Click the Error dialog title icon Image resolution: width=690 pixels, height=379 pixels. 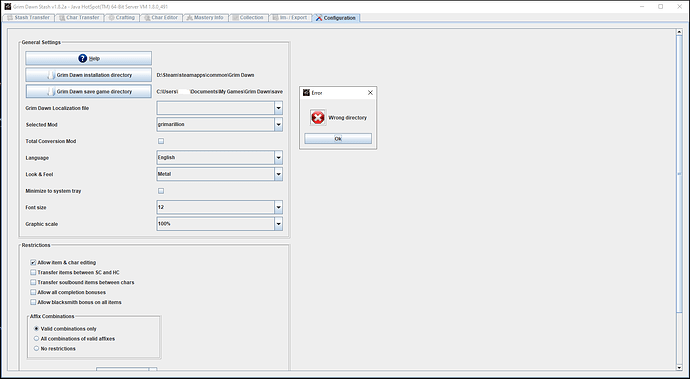(x=306, y=92)
